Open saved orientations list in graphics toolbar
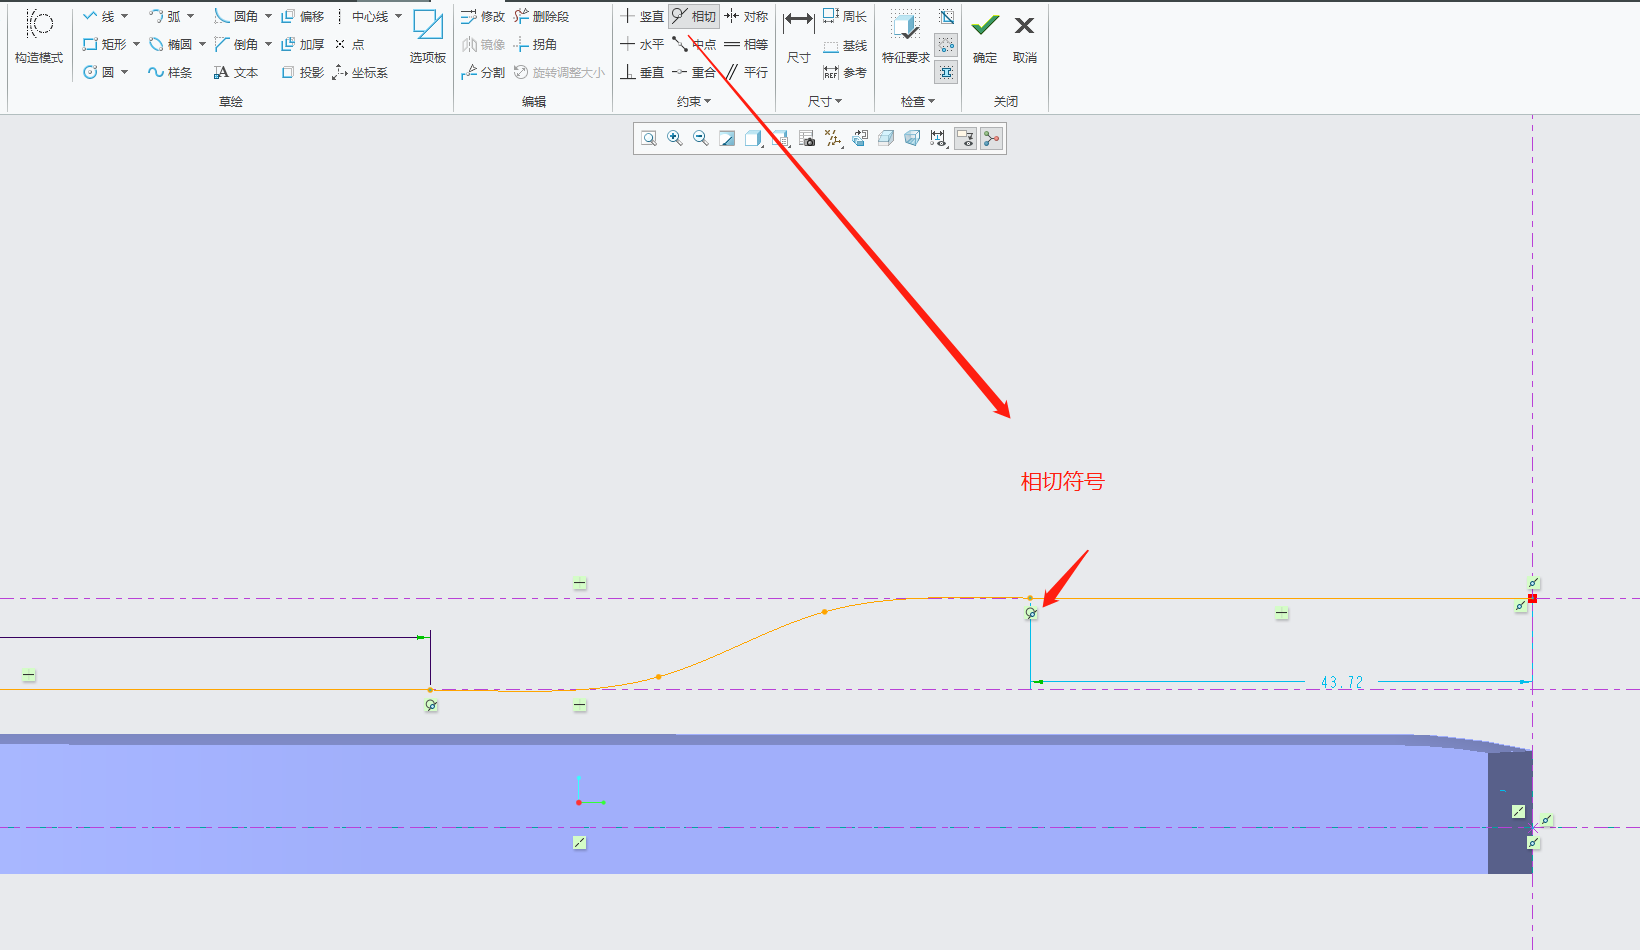Image resolution: width=1640 pixels, height=950 pixels. tap(781, 138)
